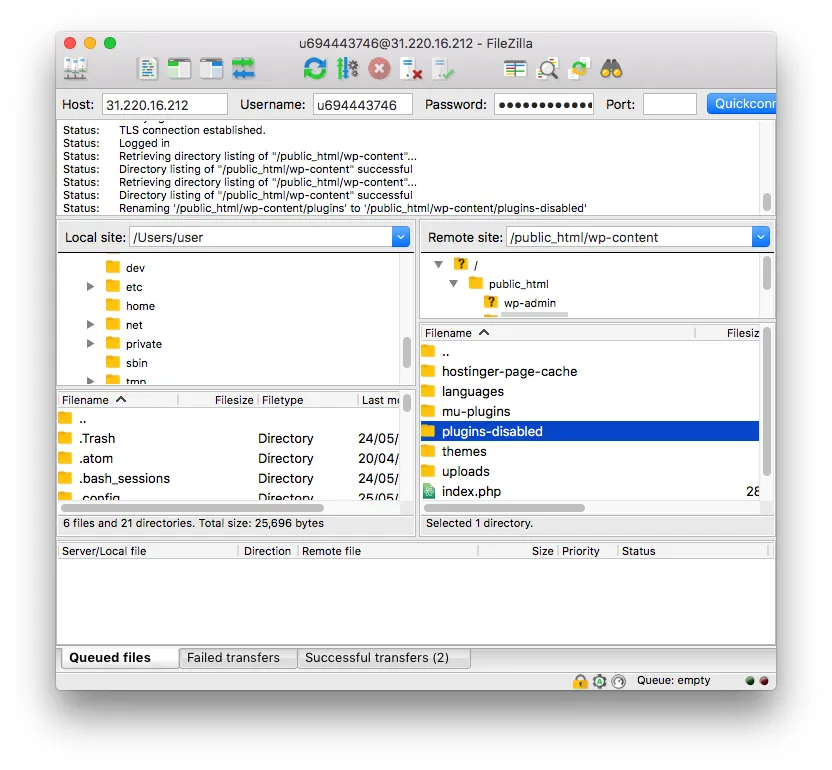Click Direction column header in queue
832x770 pixels.
tap(267, 551)
